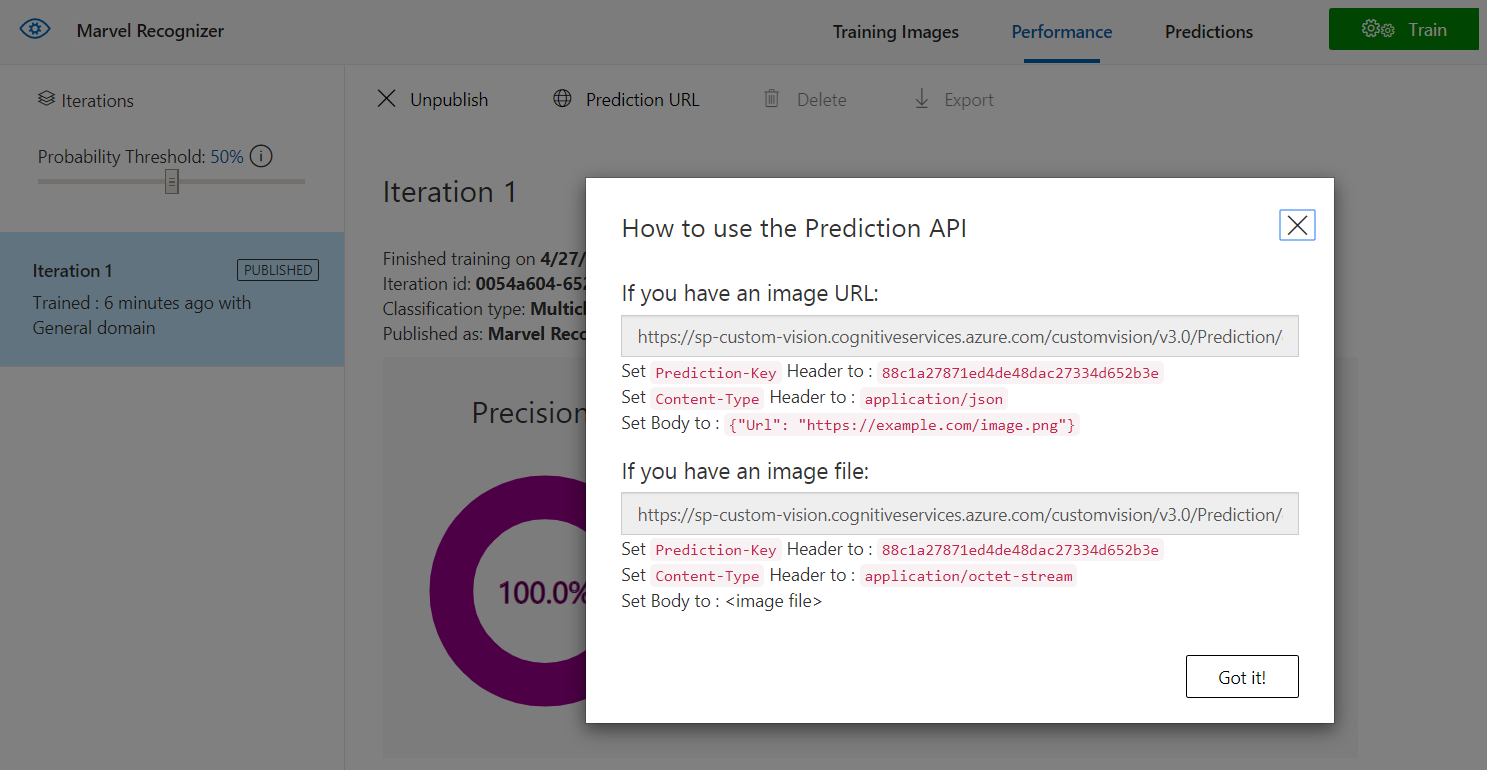Open the Training Images tab
The height and width of the screenshot is (770, 1487).
[x=895, y=32]
